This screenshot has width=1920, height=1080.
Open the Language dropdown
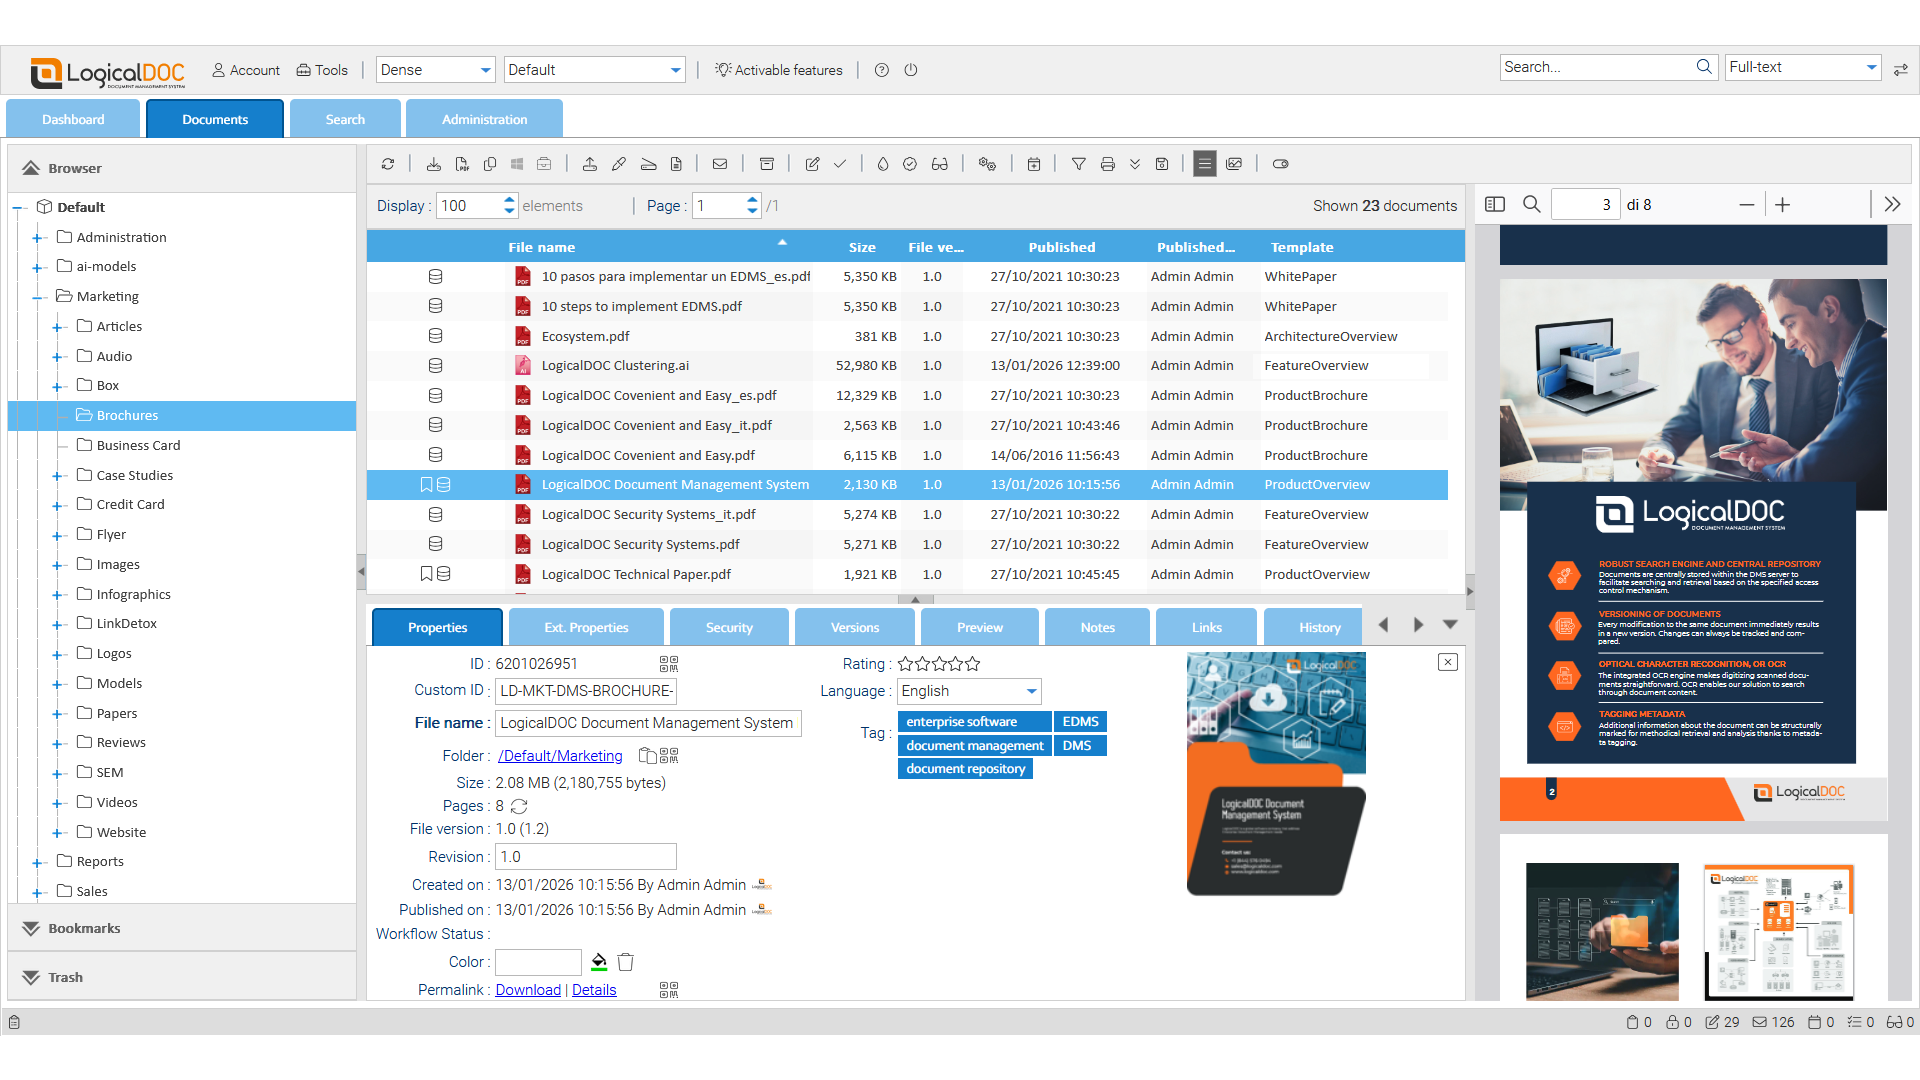click(x=1031, y=691)
